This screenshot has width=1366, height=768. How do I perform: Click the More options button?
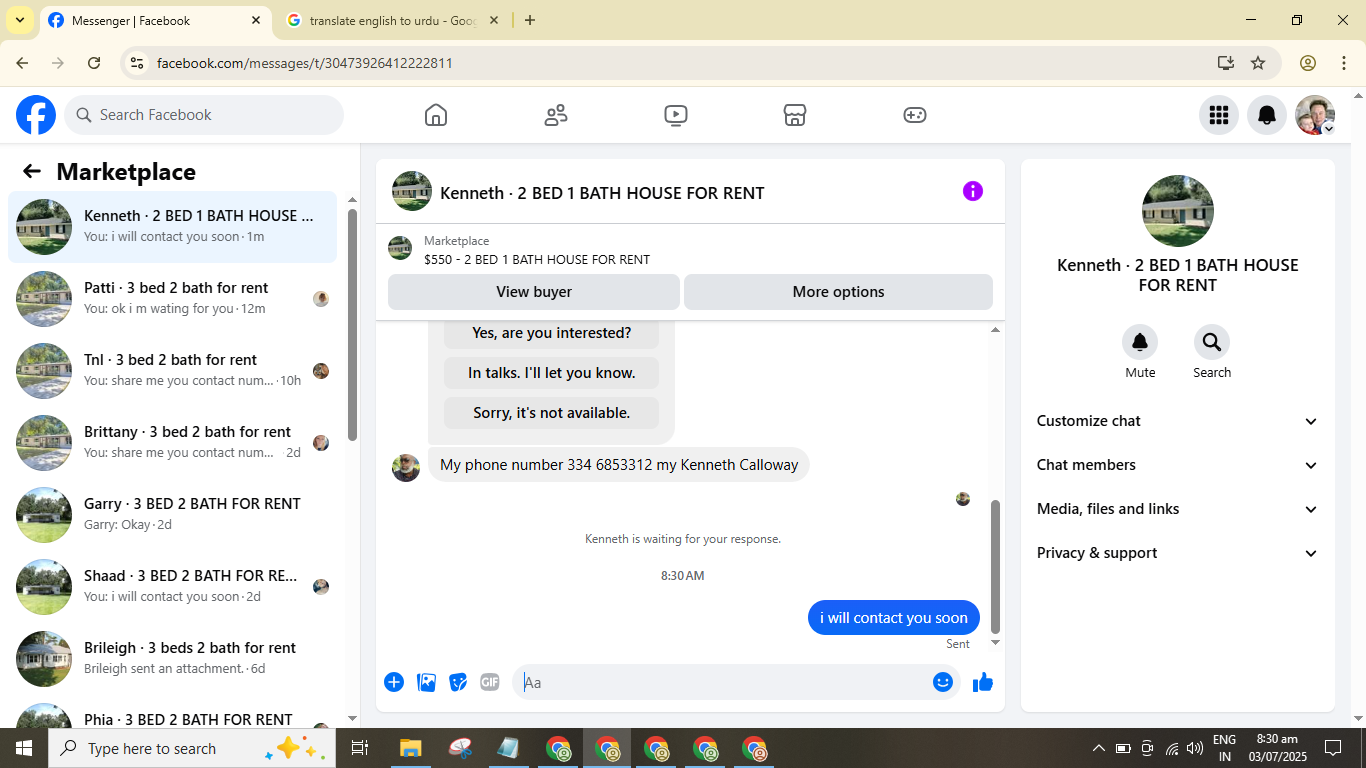[x=838, y=292]
